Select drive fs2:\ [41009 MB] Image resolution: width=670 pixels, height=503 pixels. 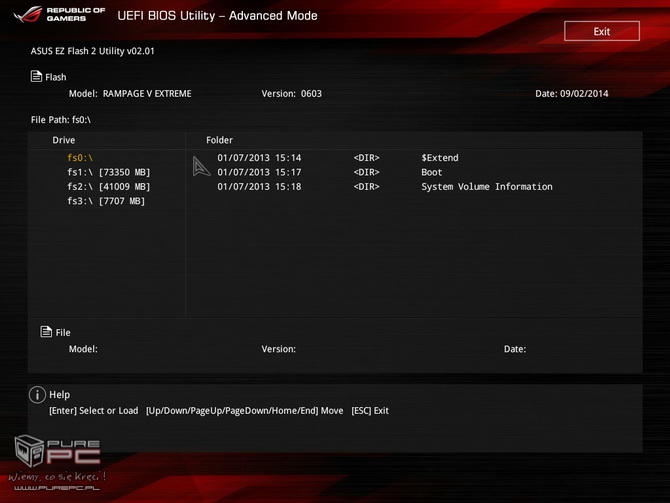point(109,187)
